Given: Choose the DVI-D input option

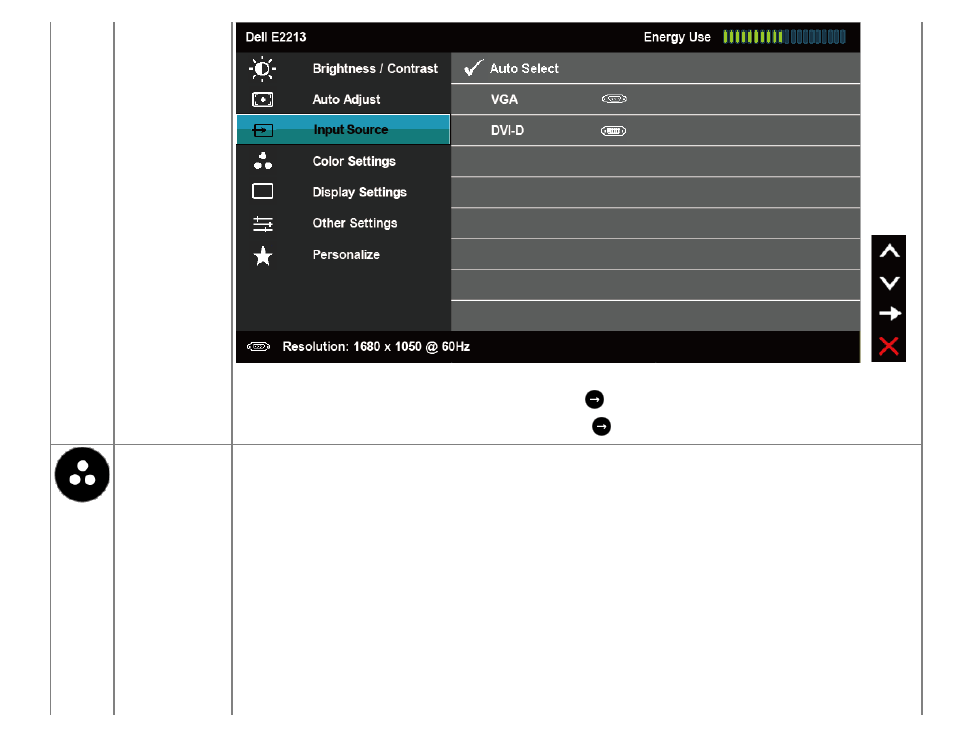Looking at the screenshot, I should pos(655,130).
